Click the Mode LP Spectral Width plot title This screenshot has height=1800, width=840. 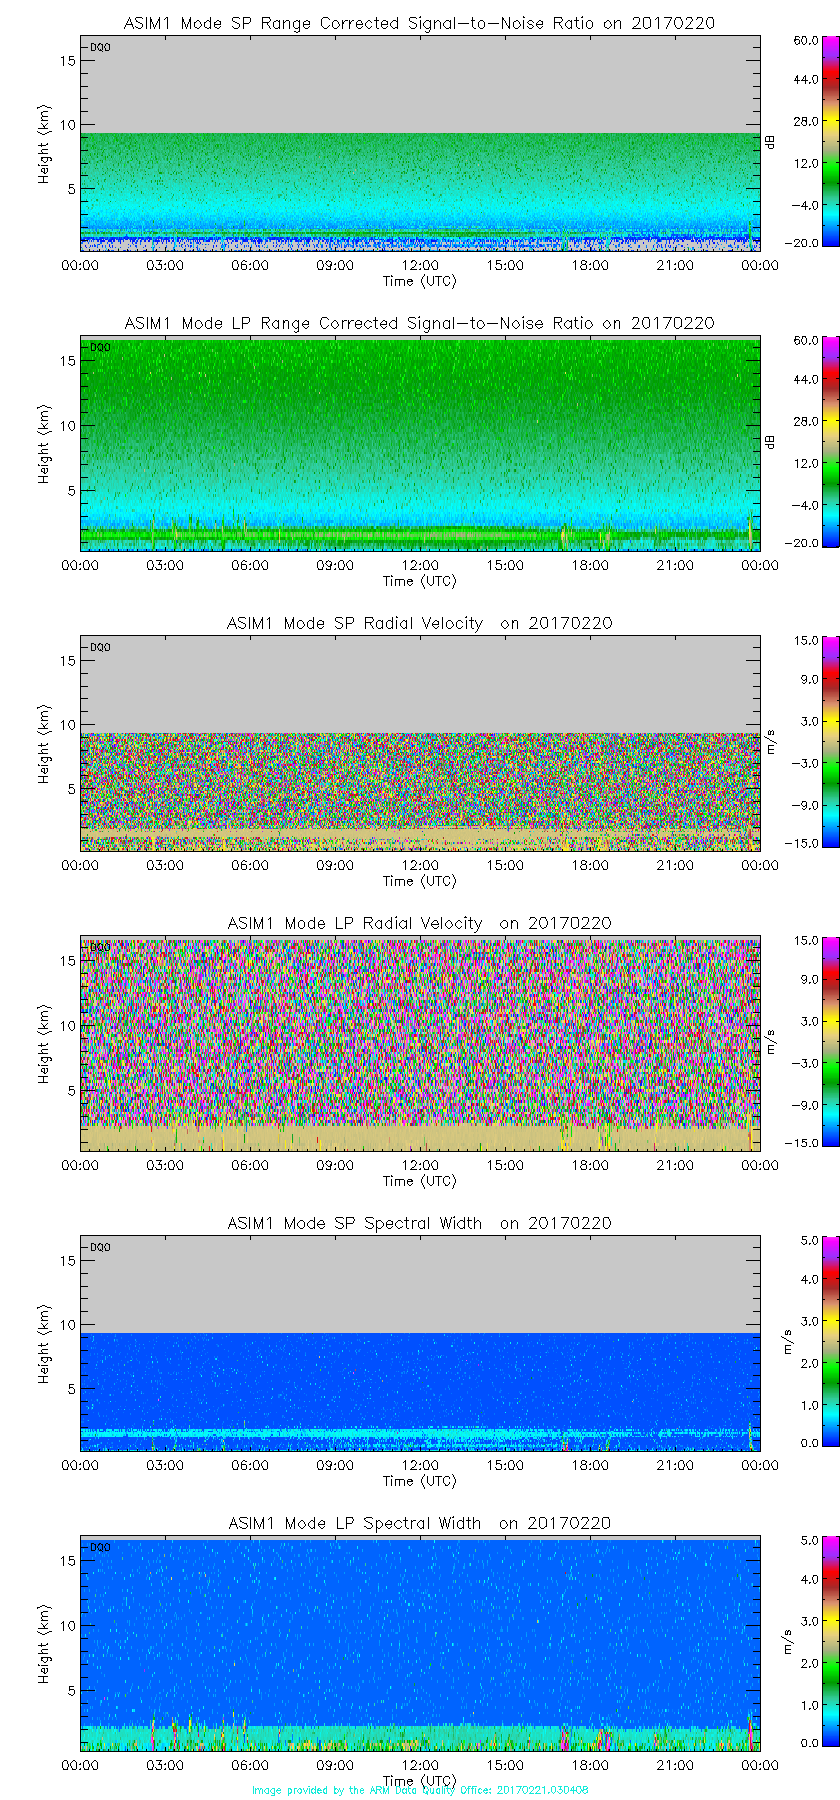pos(419,1523)
